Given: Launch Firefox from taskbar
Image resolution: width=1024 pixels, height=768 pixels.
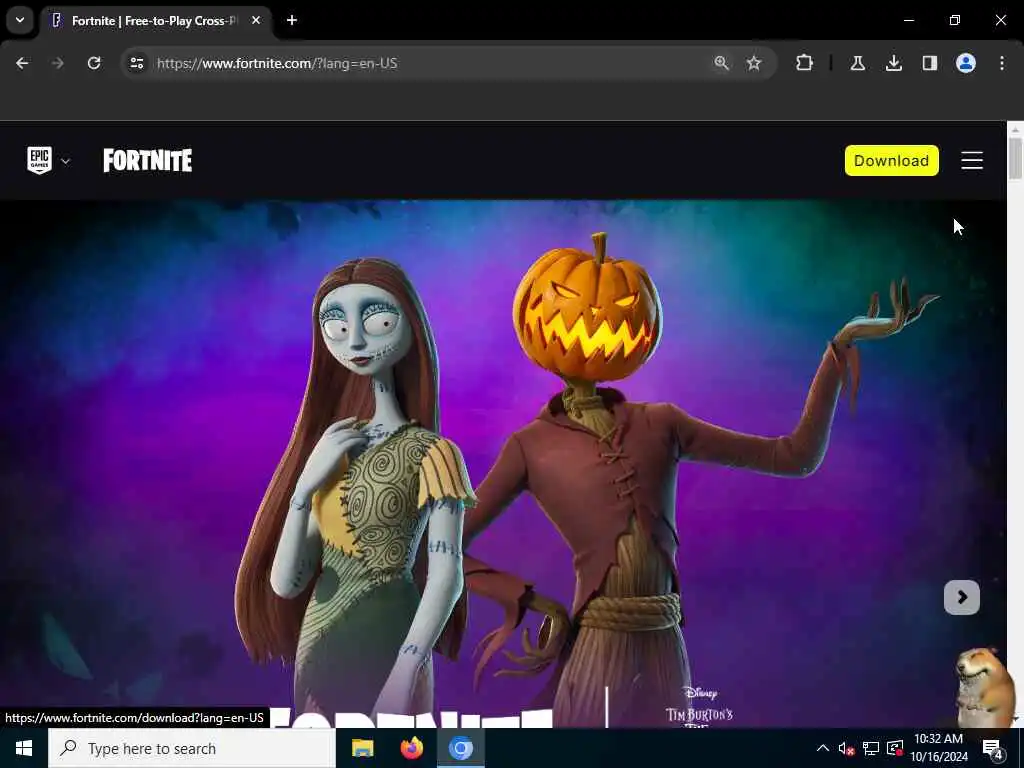Looking at the screenshot, I should (x=411, y=748).
